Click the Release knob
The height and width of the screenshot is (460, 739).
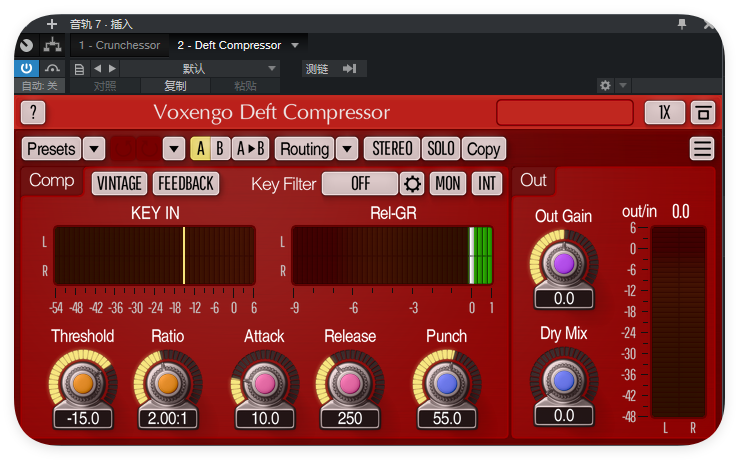[x=350, y=384]
